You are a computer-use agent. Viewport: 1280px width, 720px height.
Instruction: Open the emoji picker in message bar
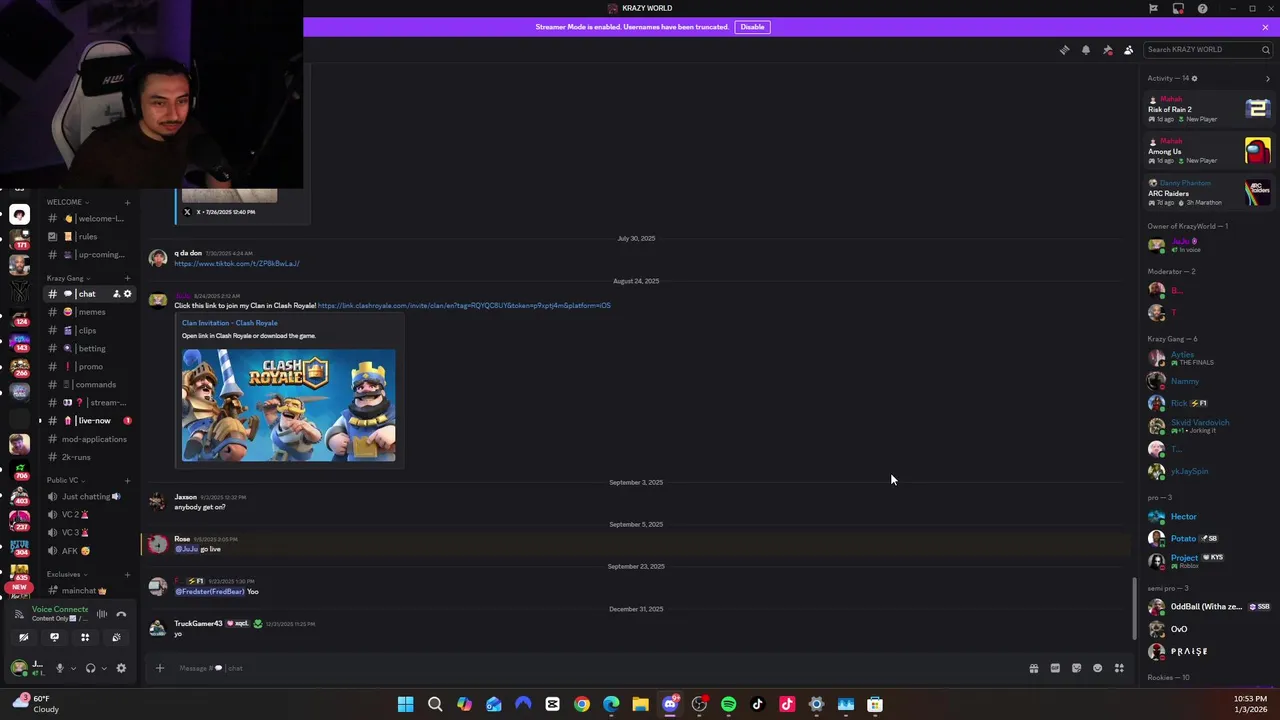tap(1098, 668)
